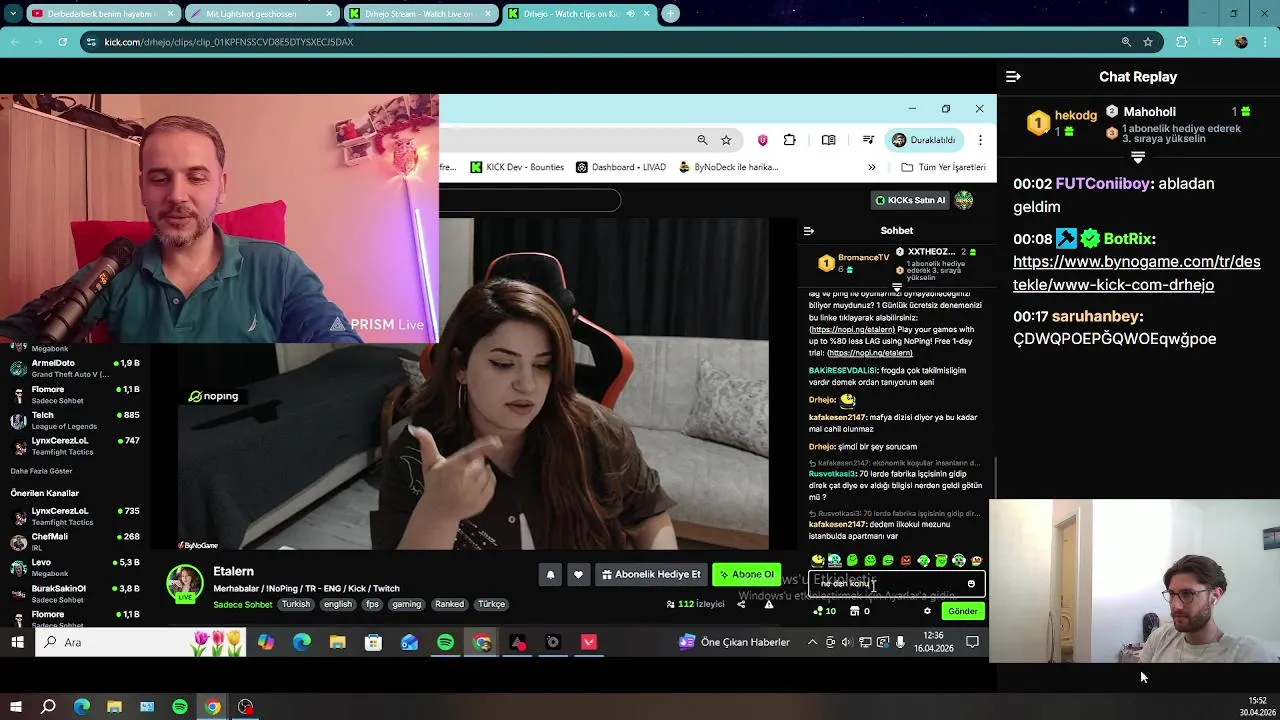
Task: Click microphone tray icon in streamed taskbar
Action: [x=901, y=642]
